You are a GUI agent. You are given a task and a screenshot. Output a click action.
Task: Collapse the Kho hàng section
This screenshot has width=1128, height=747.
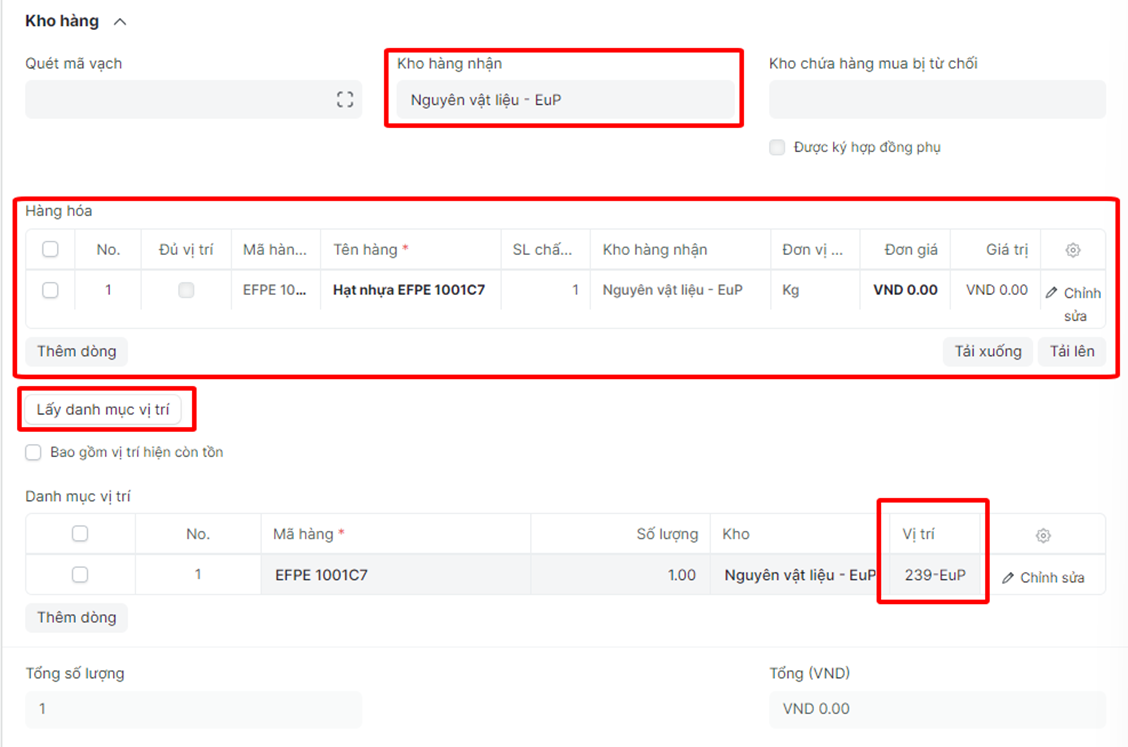click(120, 21)
